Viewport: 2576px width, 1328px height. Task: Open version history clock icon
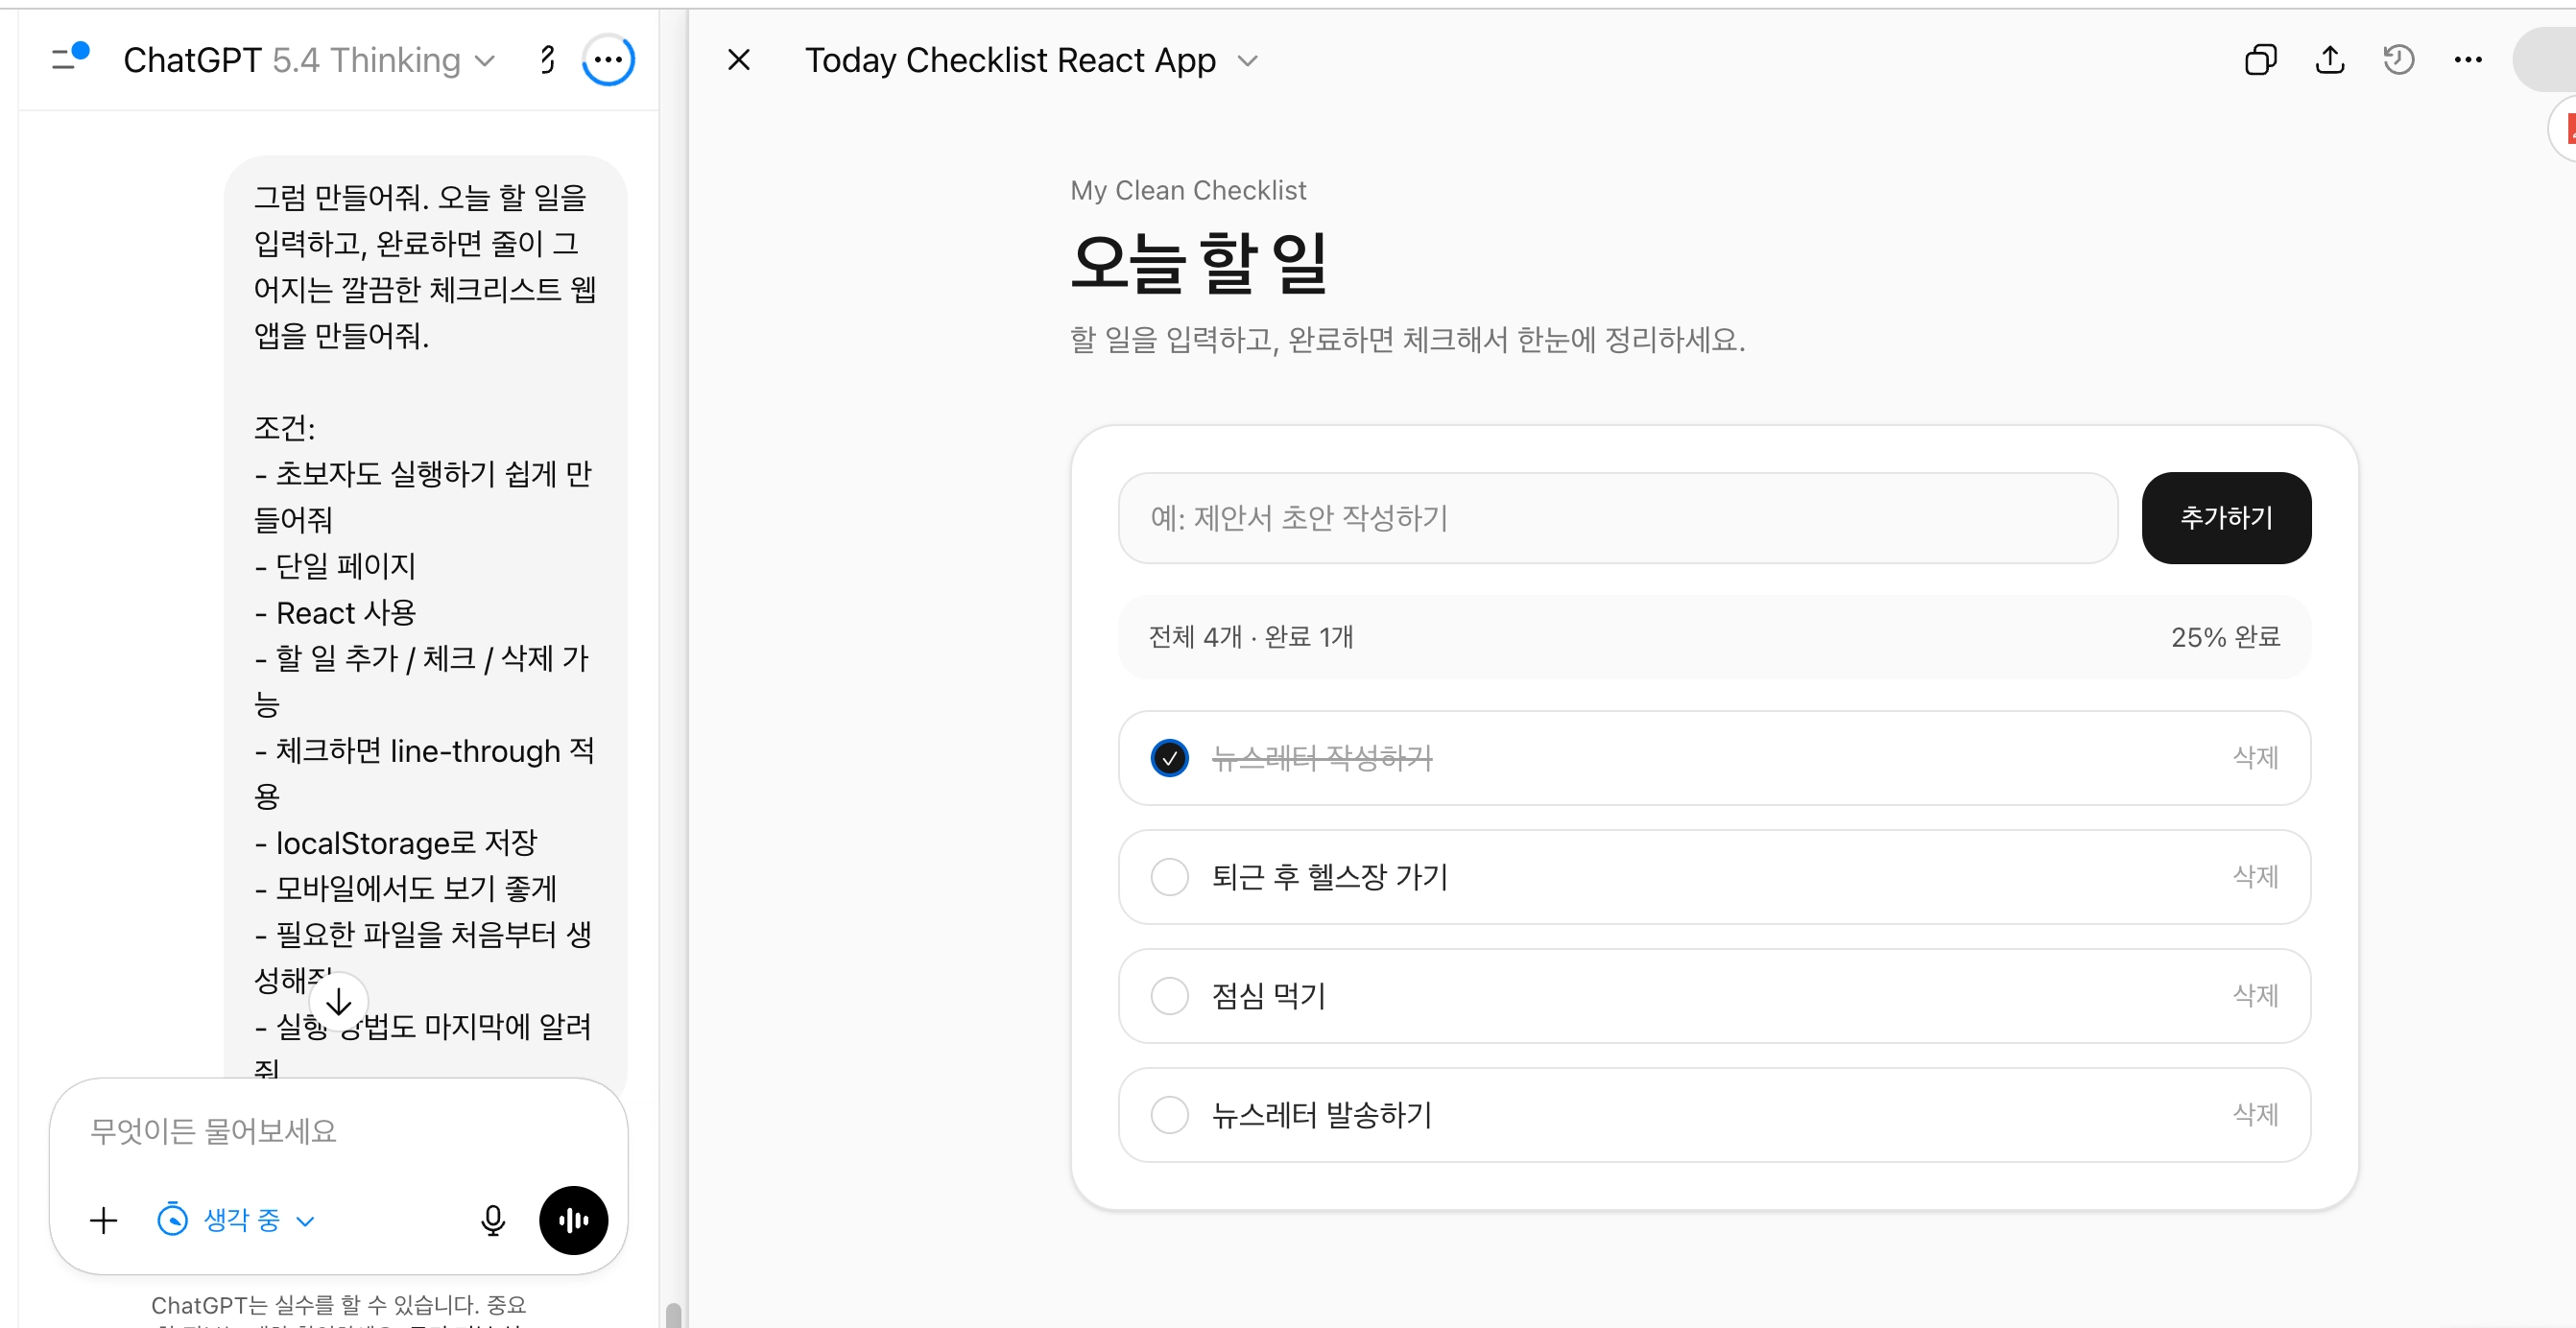2398,60
